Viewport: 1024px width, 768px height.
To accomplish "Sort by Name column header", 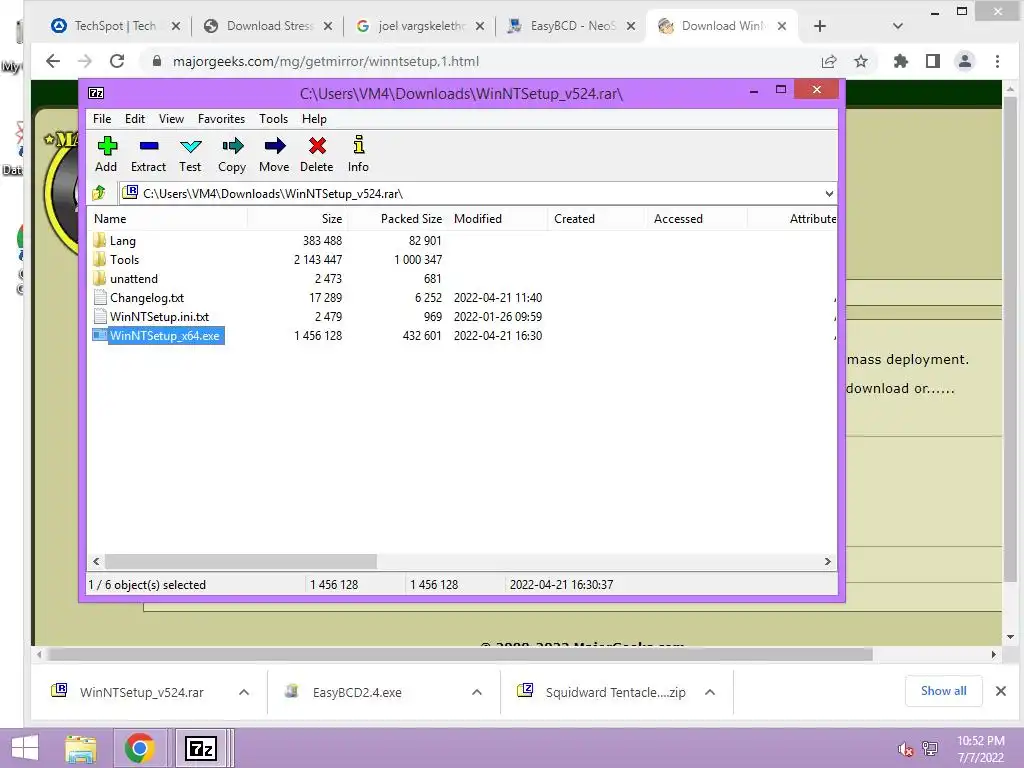I will click(x=167, y=219).
